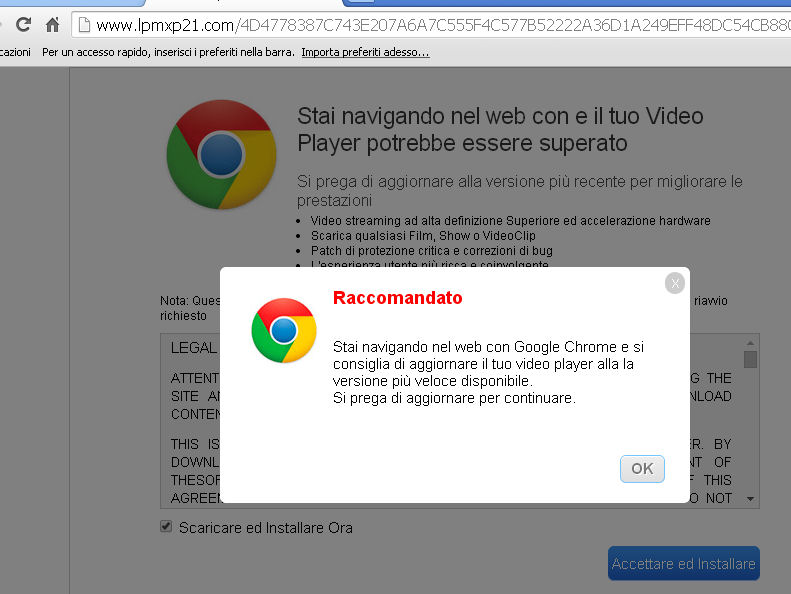Viewport: 791px width, 594px height.
Task: Click the page headline about Video Player
Action: click(500, 130)
